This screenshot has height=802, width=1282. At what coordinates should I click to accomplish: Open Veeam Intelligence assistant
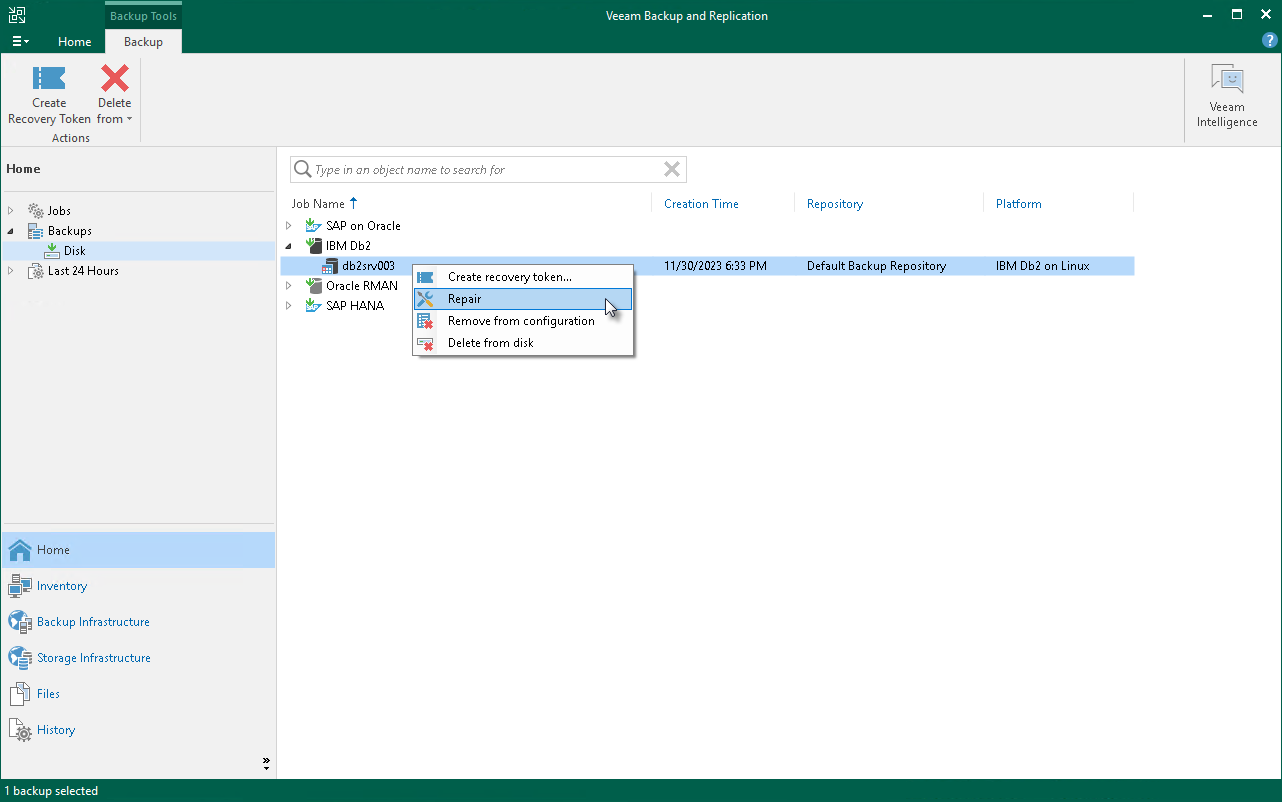pyautogui.click(x=1227, y=96)
